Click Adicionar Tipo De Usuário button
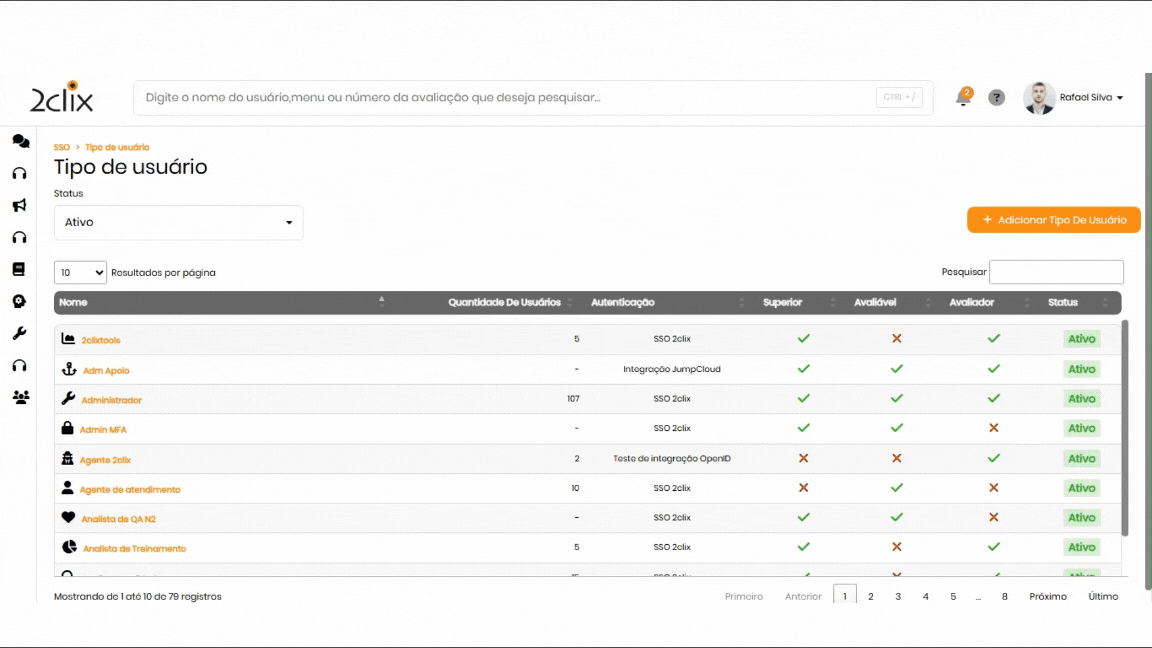 [1053, 220]
